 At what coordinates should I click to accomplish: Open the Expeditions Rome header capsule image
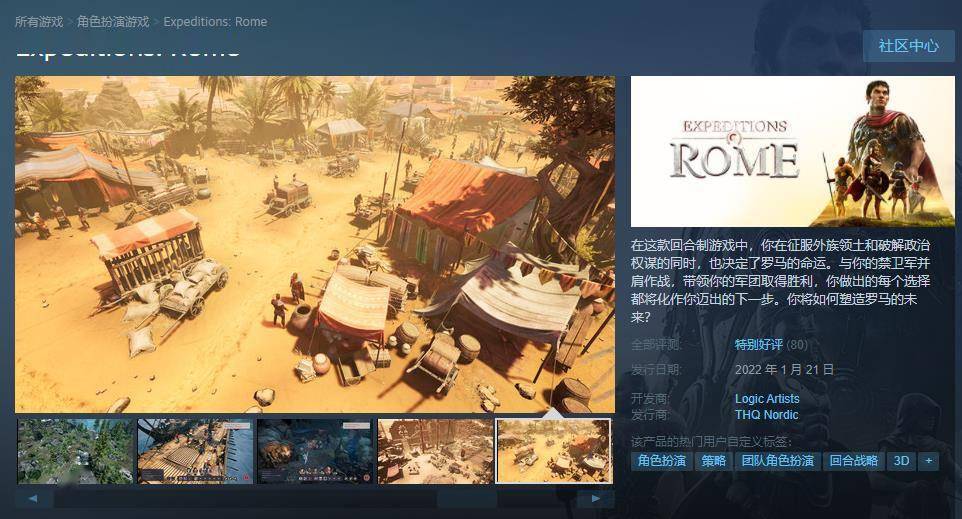793,152
